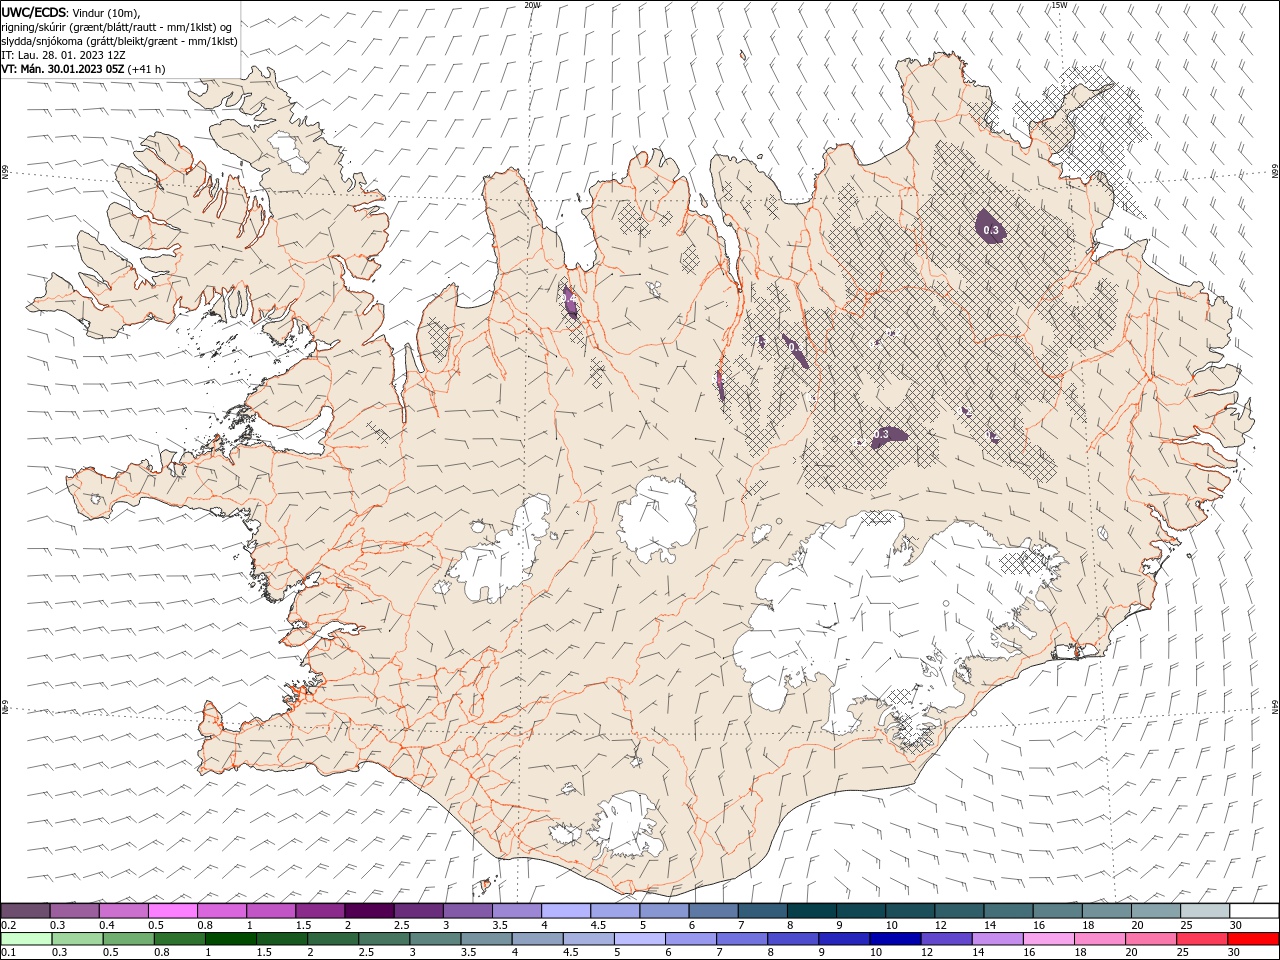The height and width of the screenshot is (960, 1280).
Task: Pick lower scale light pink swatch at 16
Action: coord(1048,939)
